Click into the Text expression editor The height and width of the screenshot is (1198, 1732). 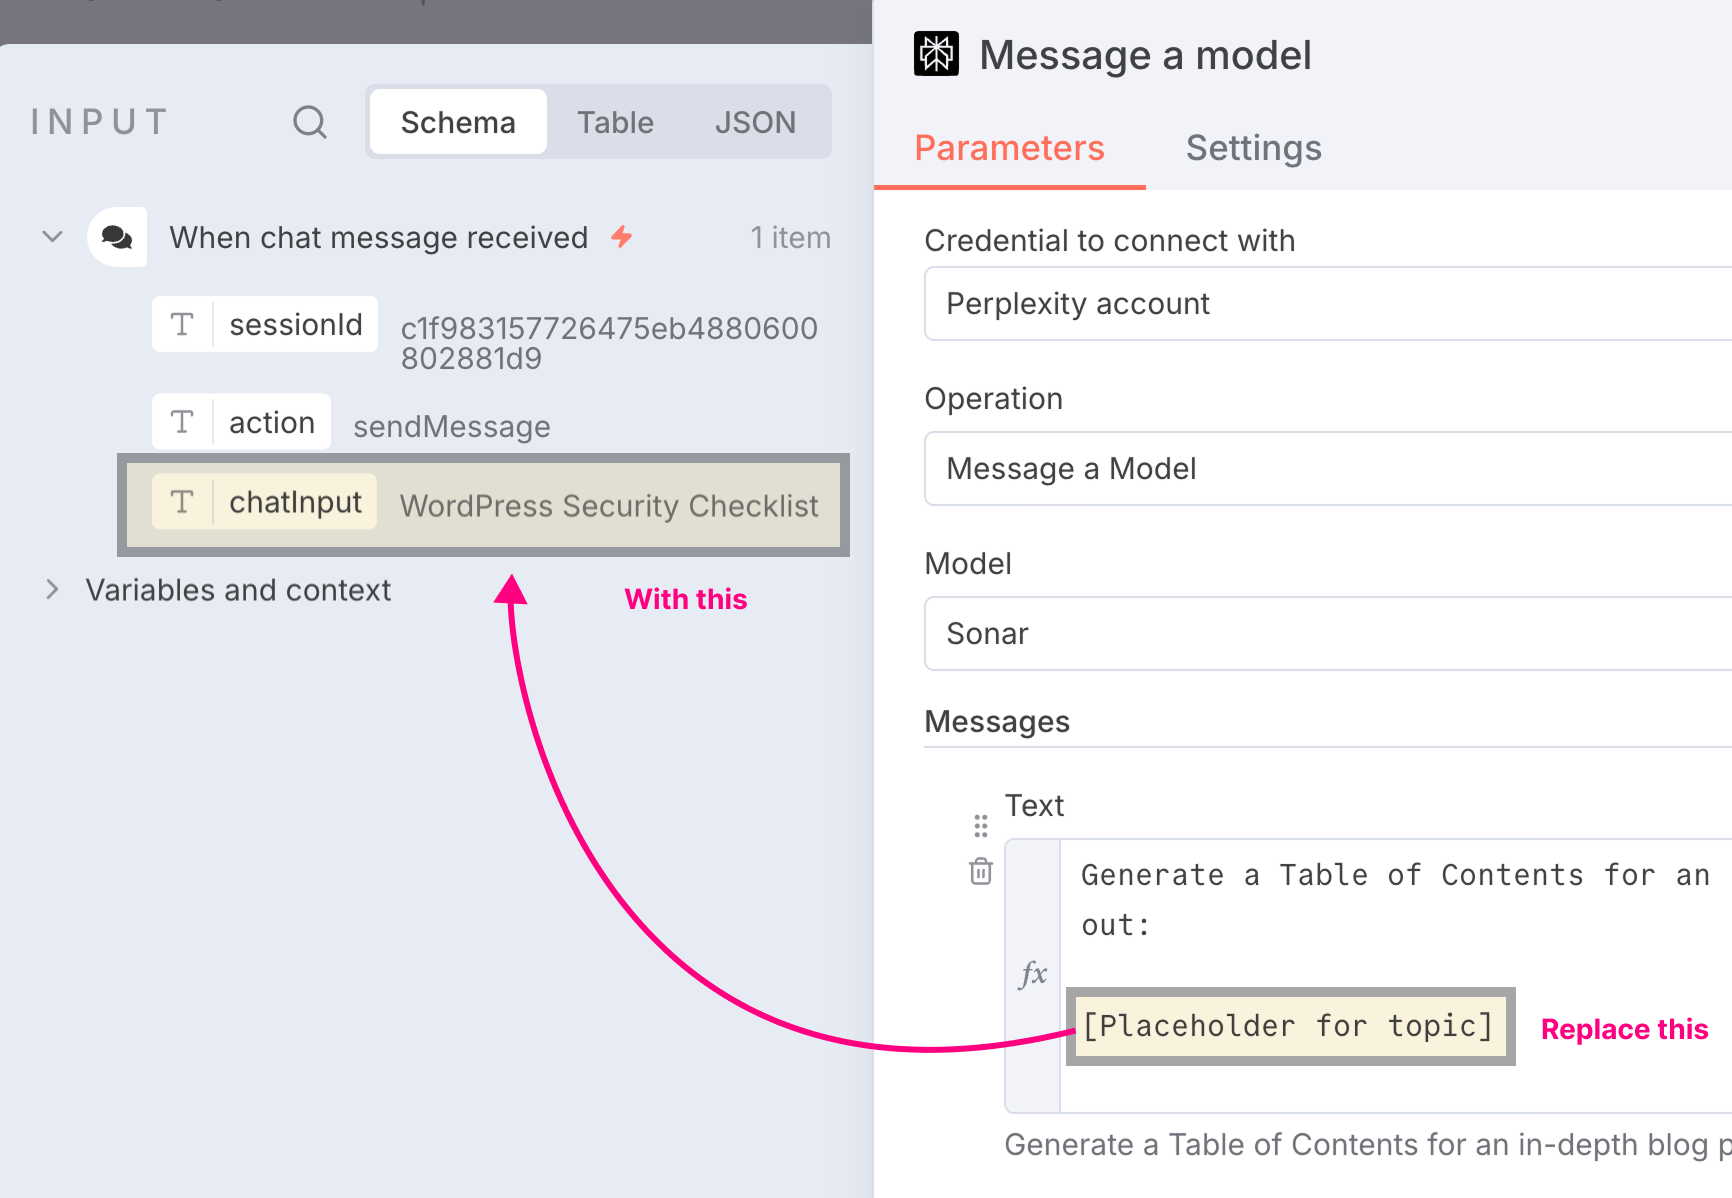tap(1395, 975)
